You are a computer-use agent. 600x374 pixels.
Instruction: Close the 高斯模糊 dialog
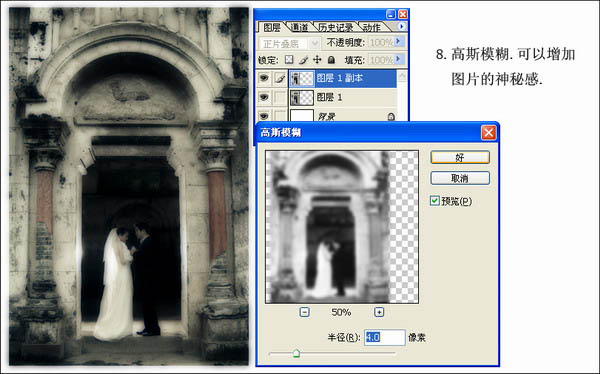click(488, 133)
